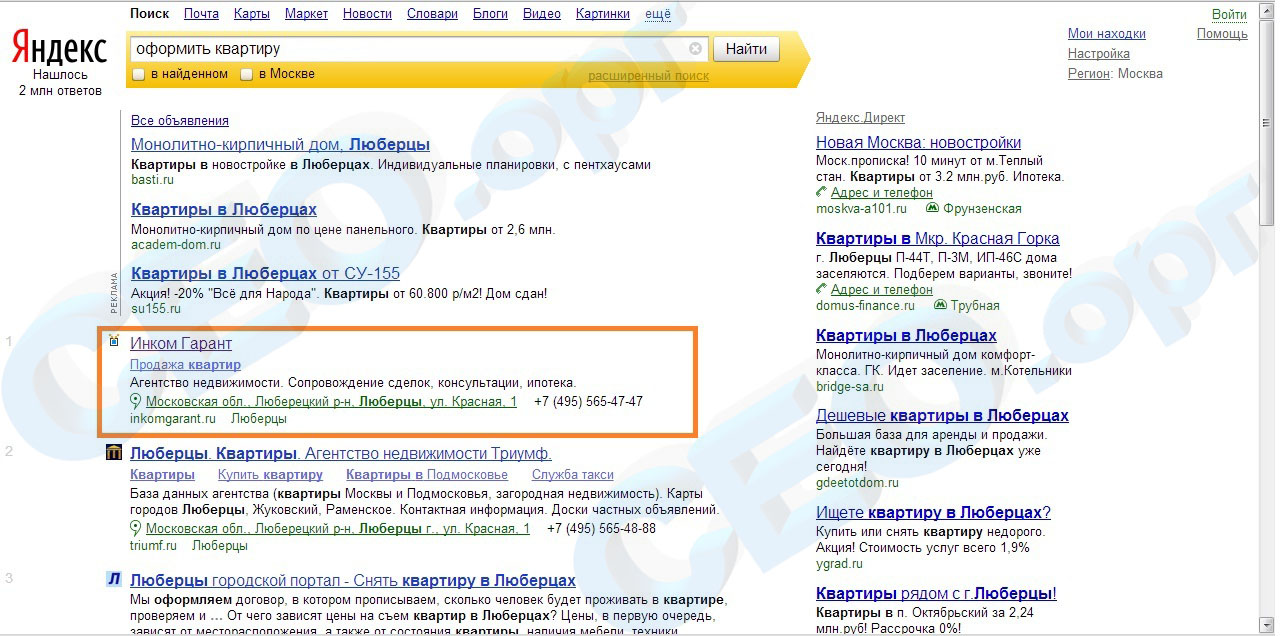Expand the "ещё" services menu
Screen dimensions: 1280x636
(658, 14)
